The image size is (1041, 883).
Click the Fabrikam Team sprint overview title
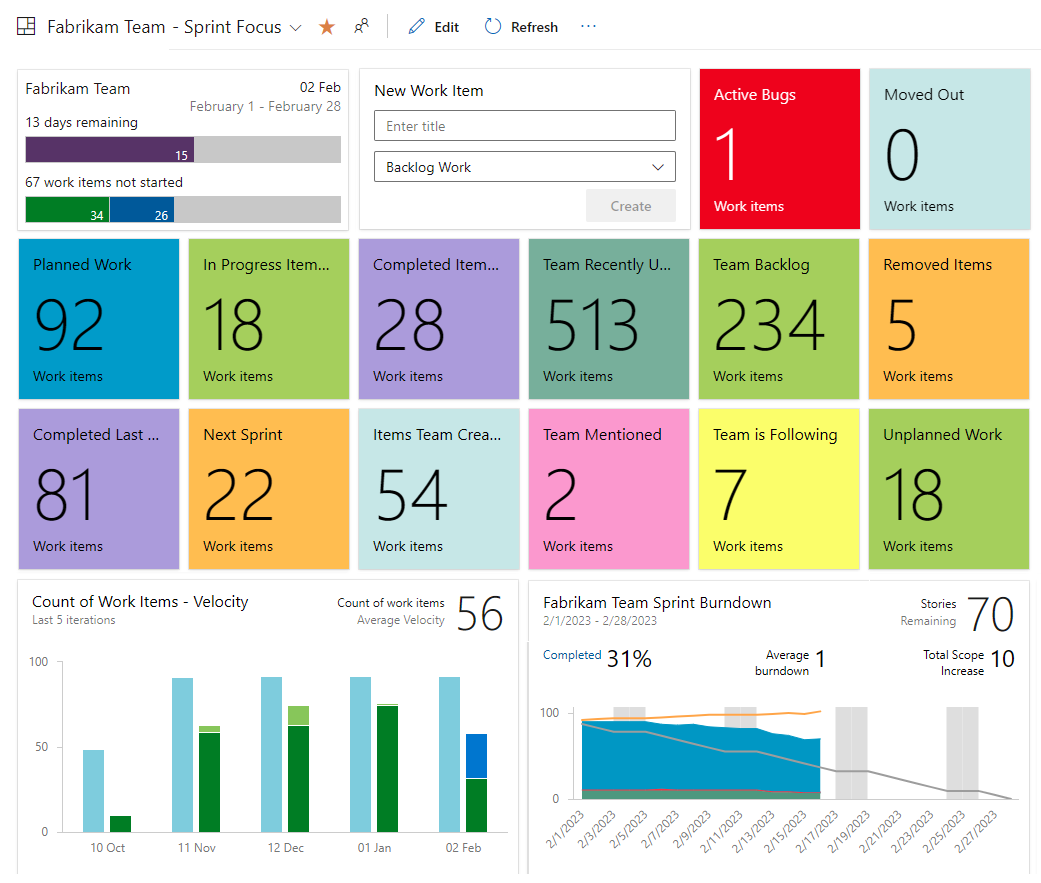78,89
